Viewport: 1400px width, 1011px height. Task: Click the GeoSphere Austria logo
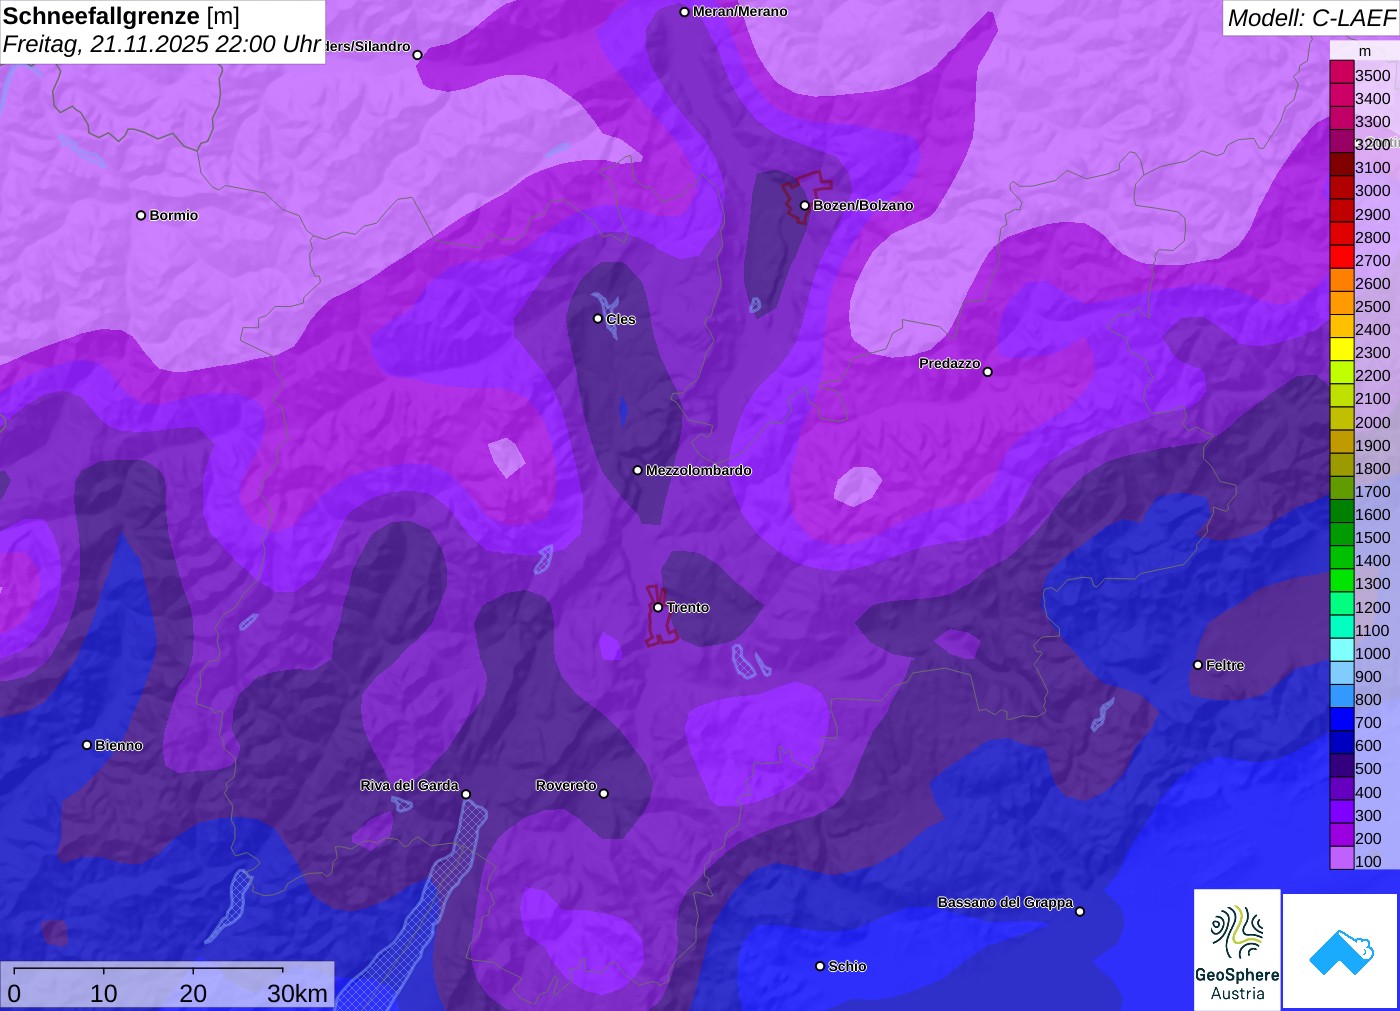[x=1237, y=949]
